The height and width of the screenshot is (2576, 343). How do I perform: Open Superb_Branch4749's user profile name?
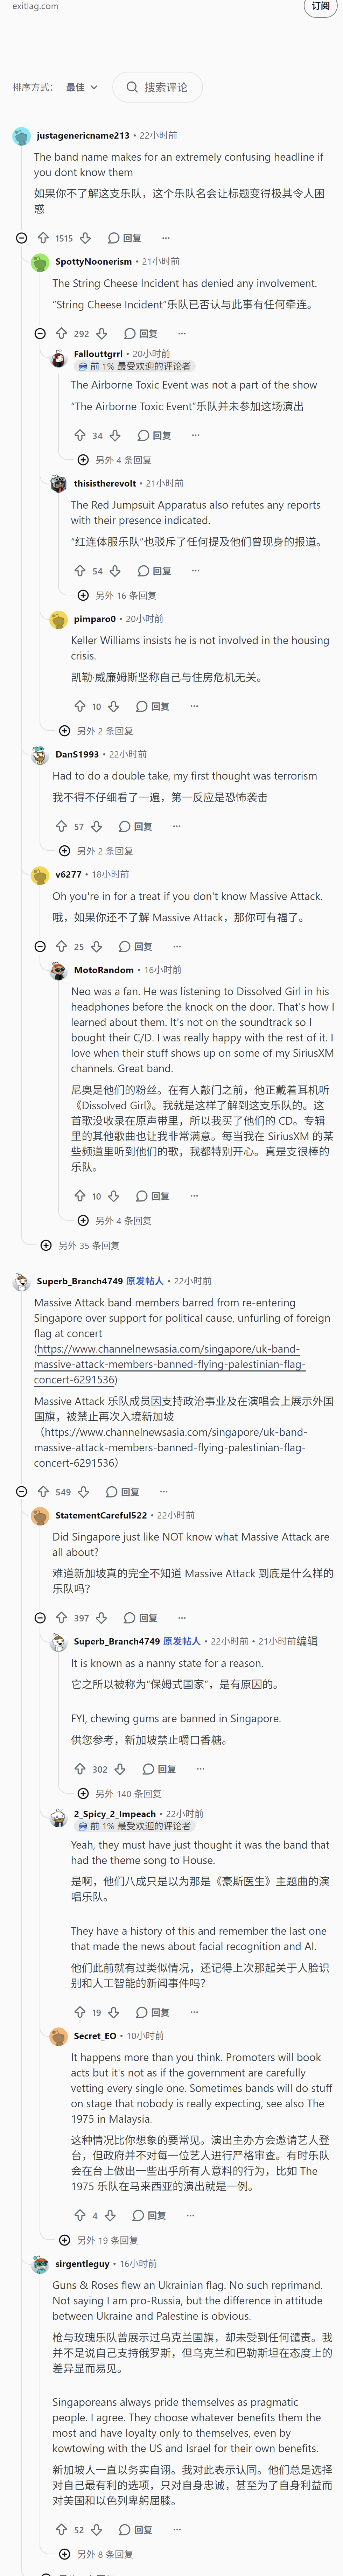tap(80, 1281)
